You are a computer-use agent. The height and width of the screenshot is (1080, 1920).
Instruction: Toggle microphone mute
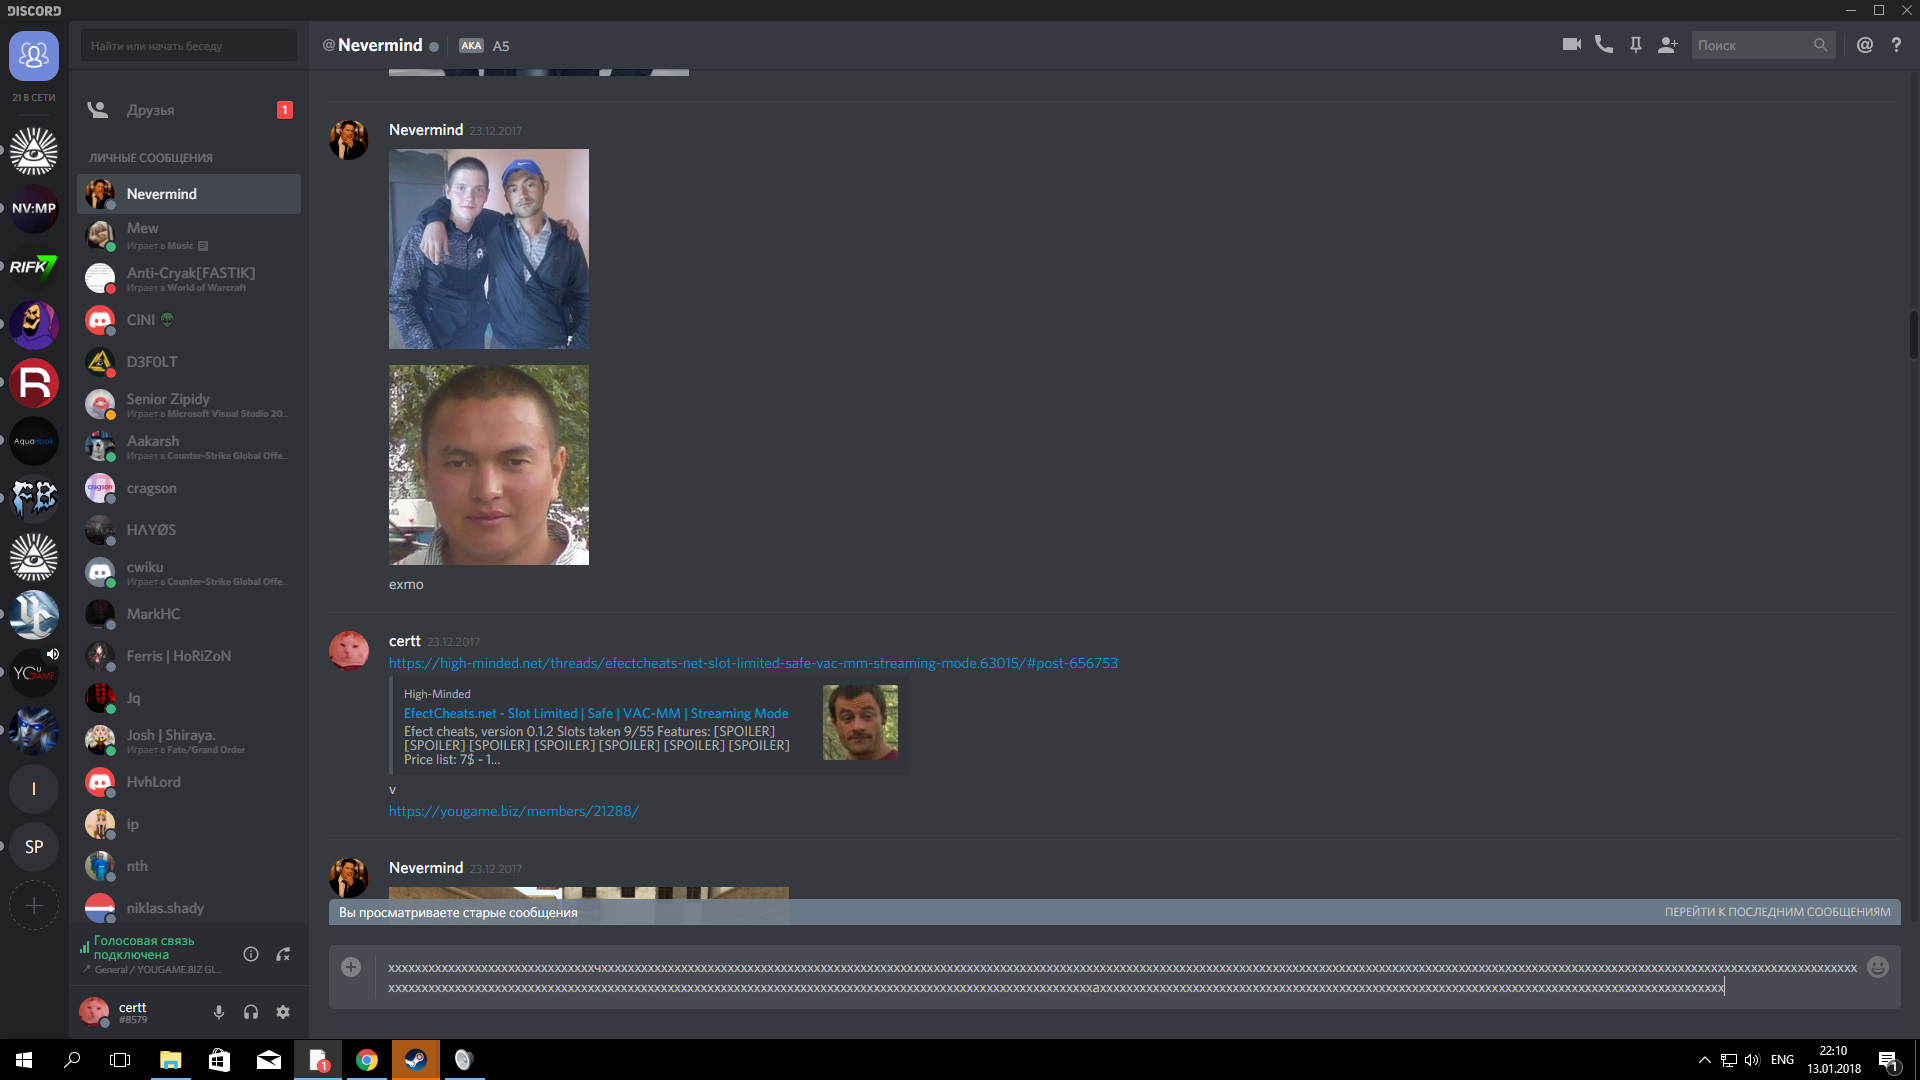[219, 1012]
